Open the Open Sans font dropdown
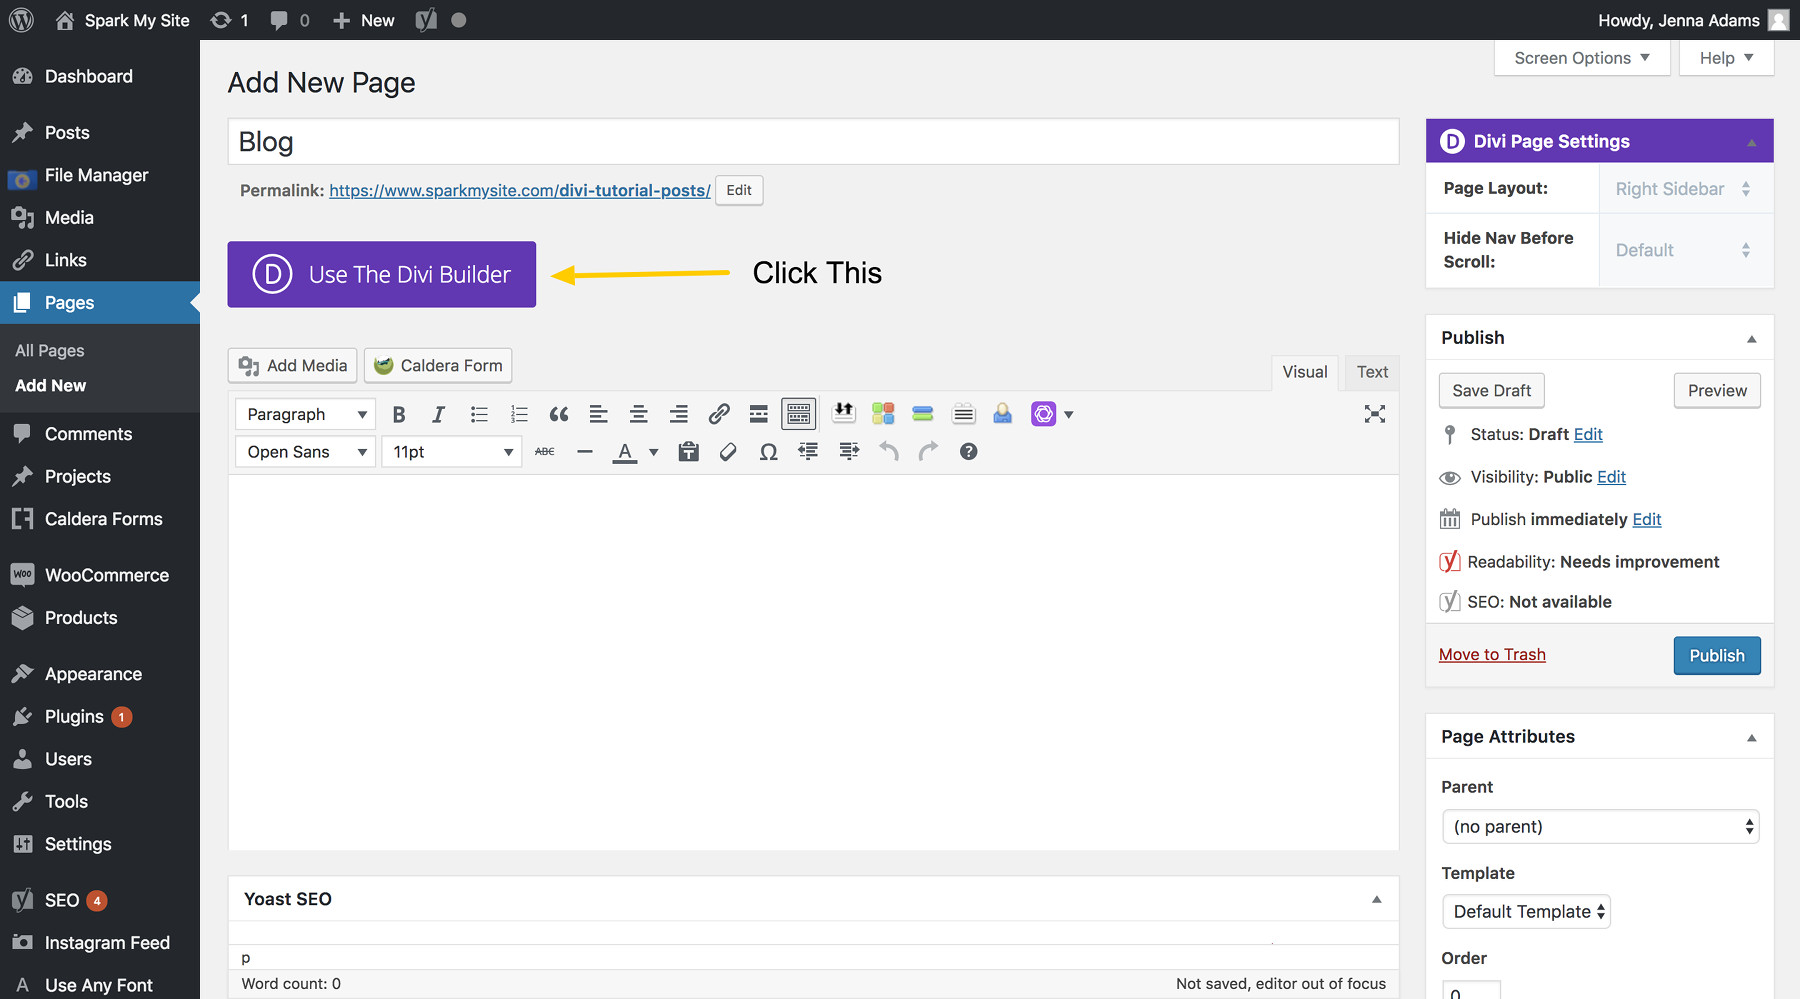 pyautogui.click(x=305, y=452)
